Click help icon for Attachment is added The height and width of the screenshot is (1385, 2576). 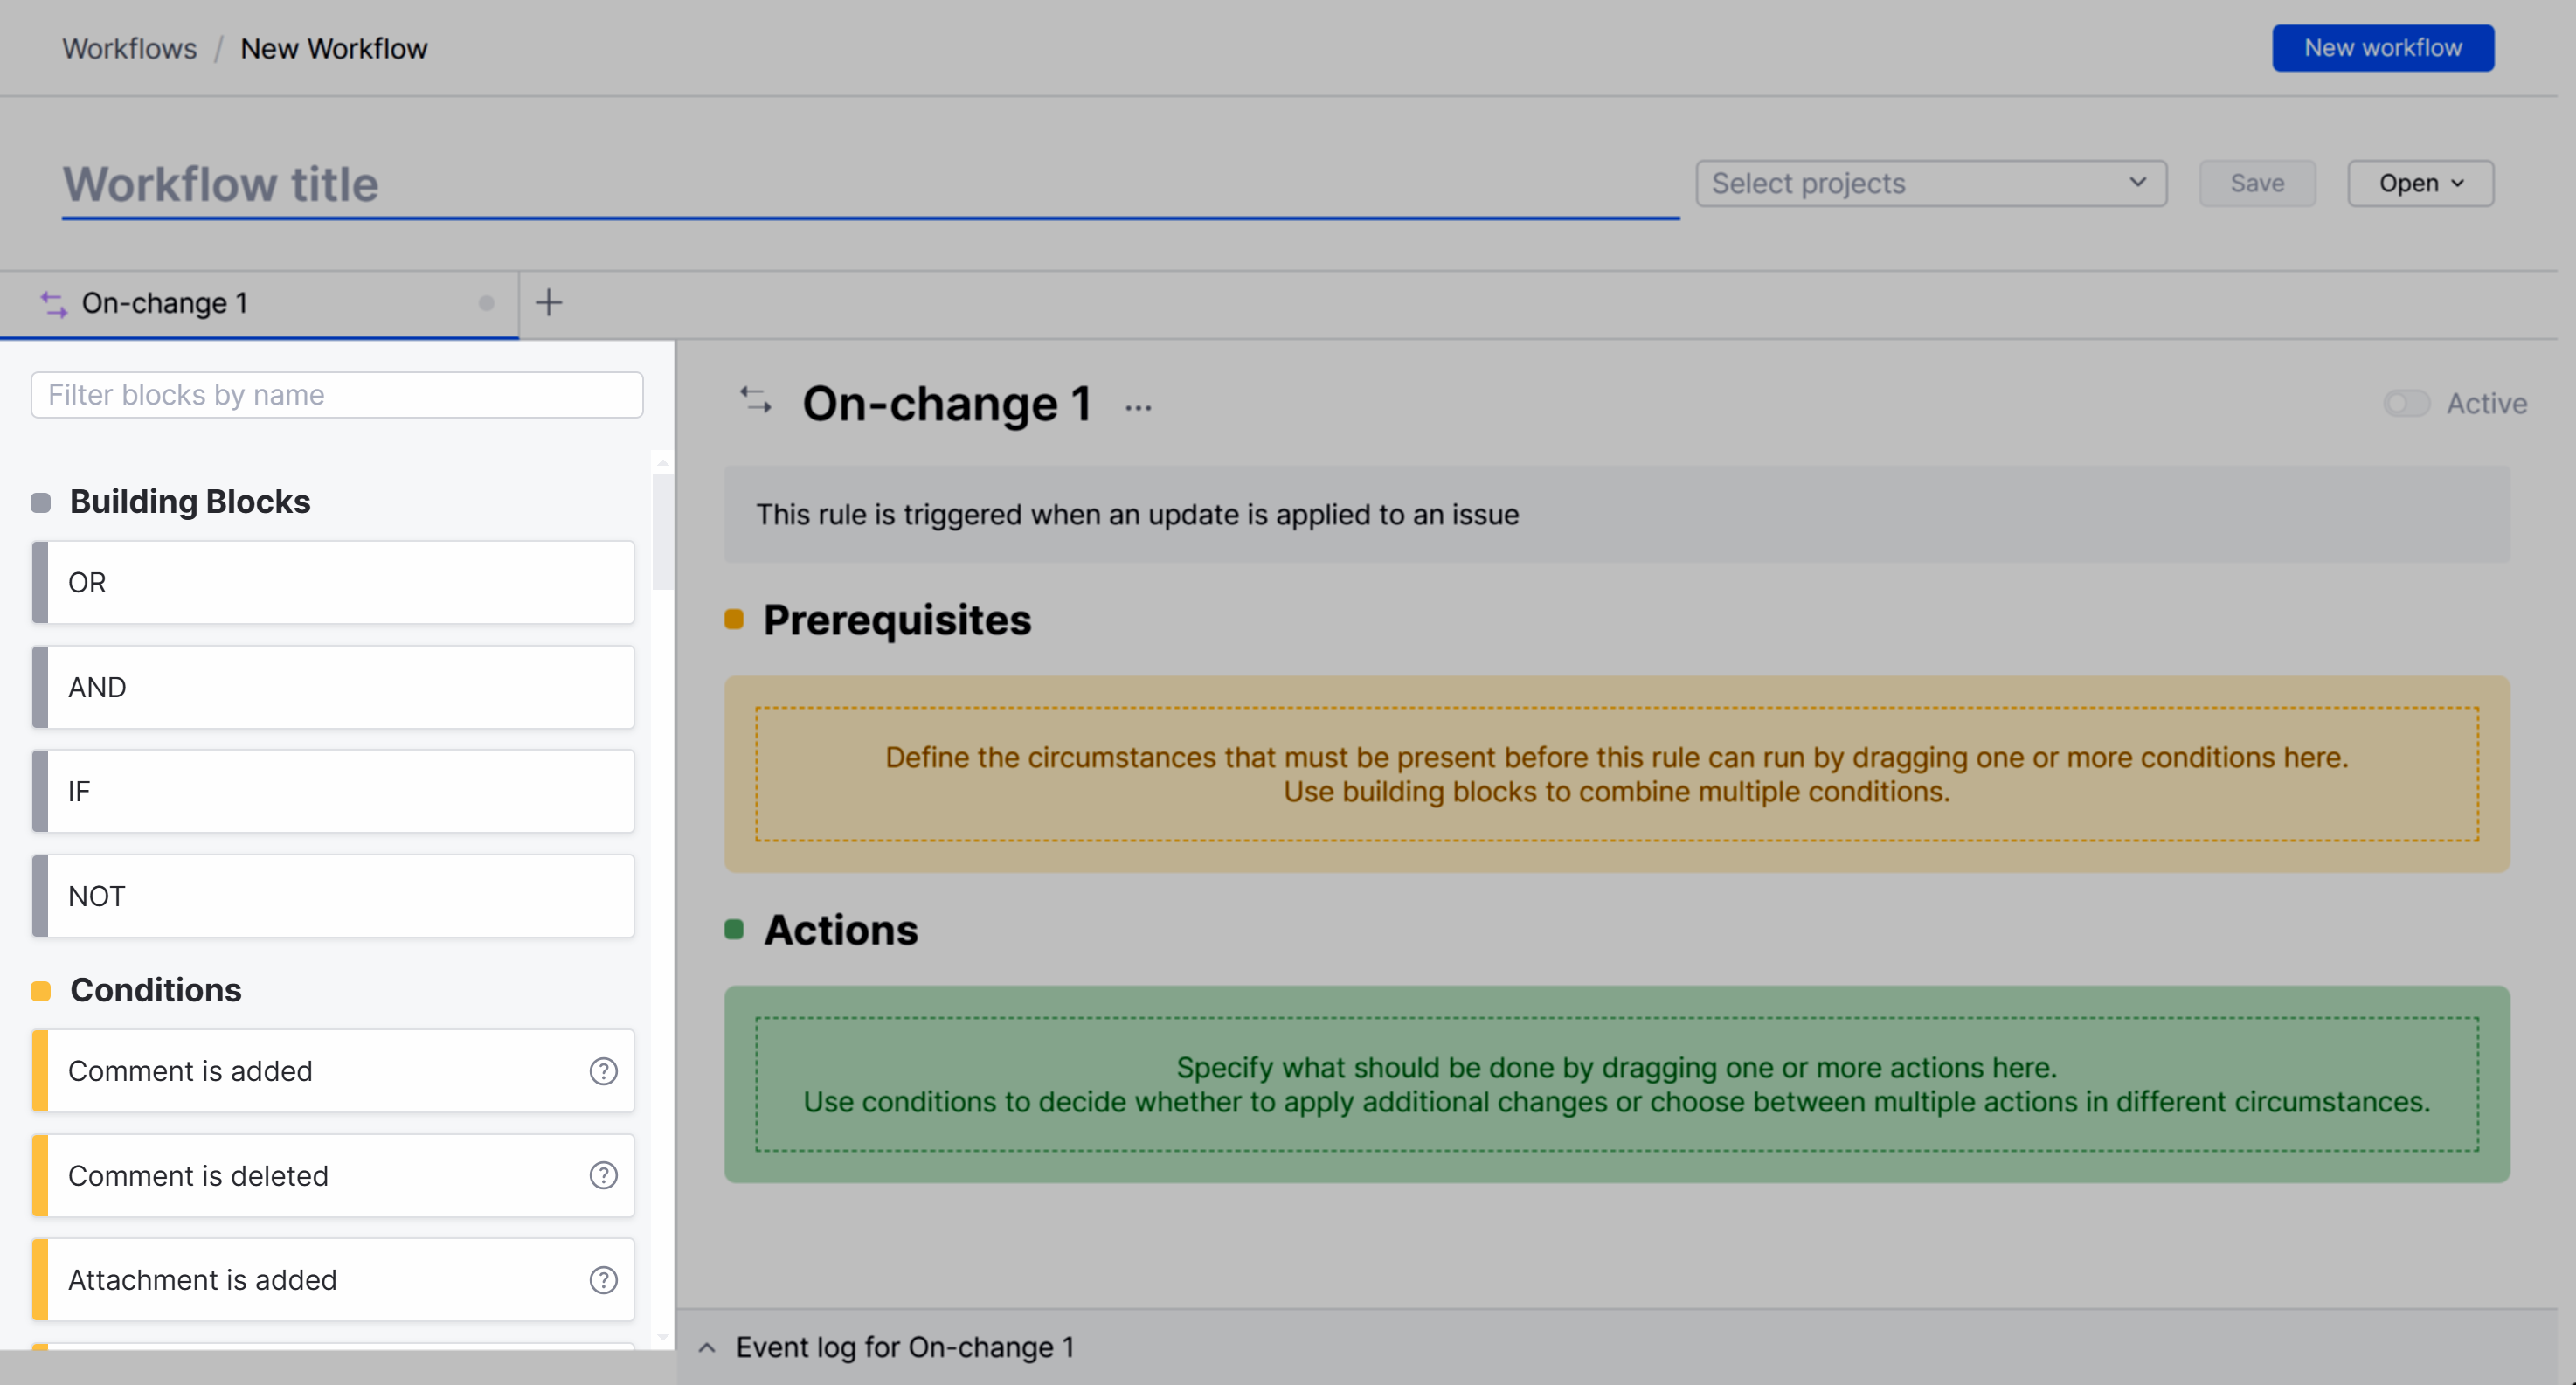click(x=603, y=1280)
